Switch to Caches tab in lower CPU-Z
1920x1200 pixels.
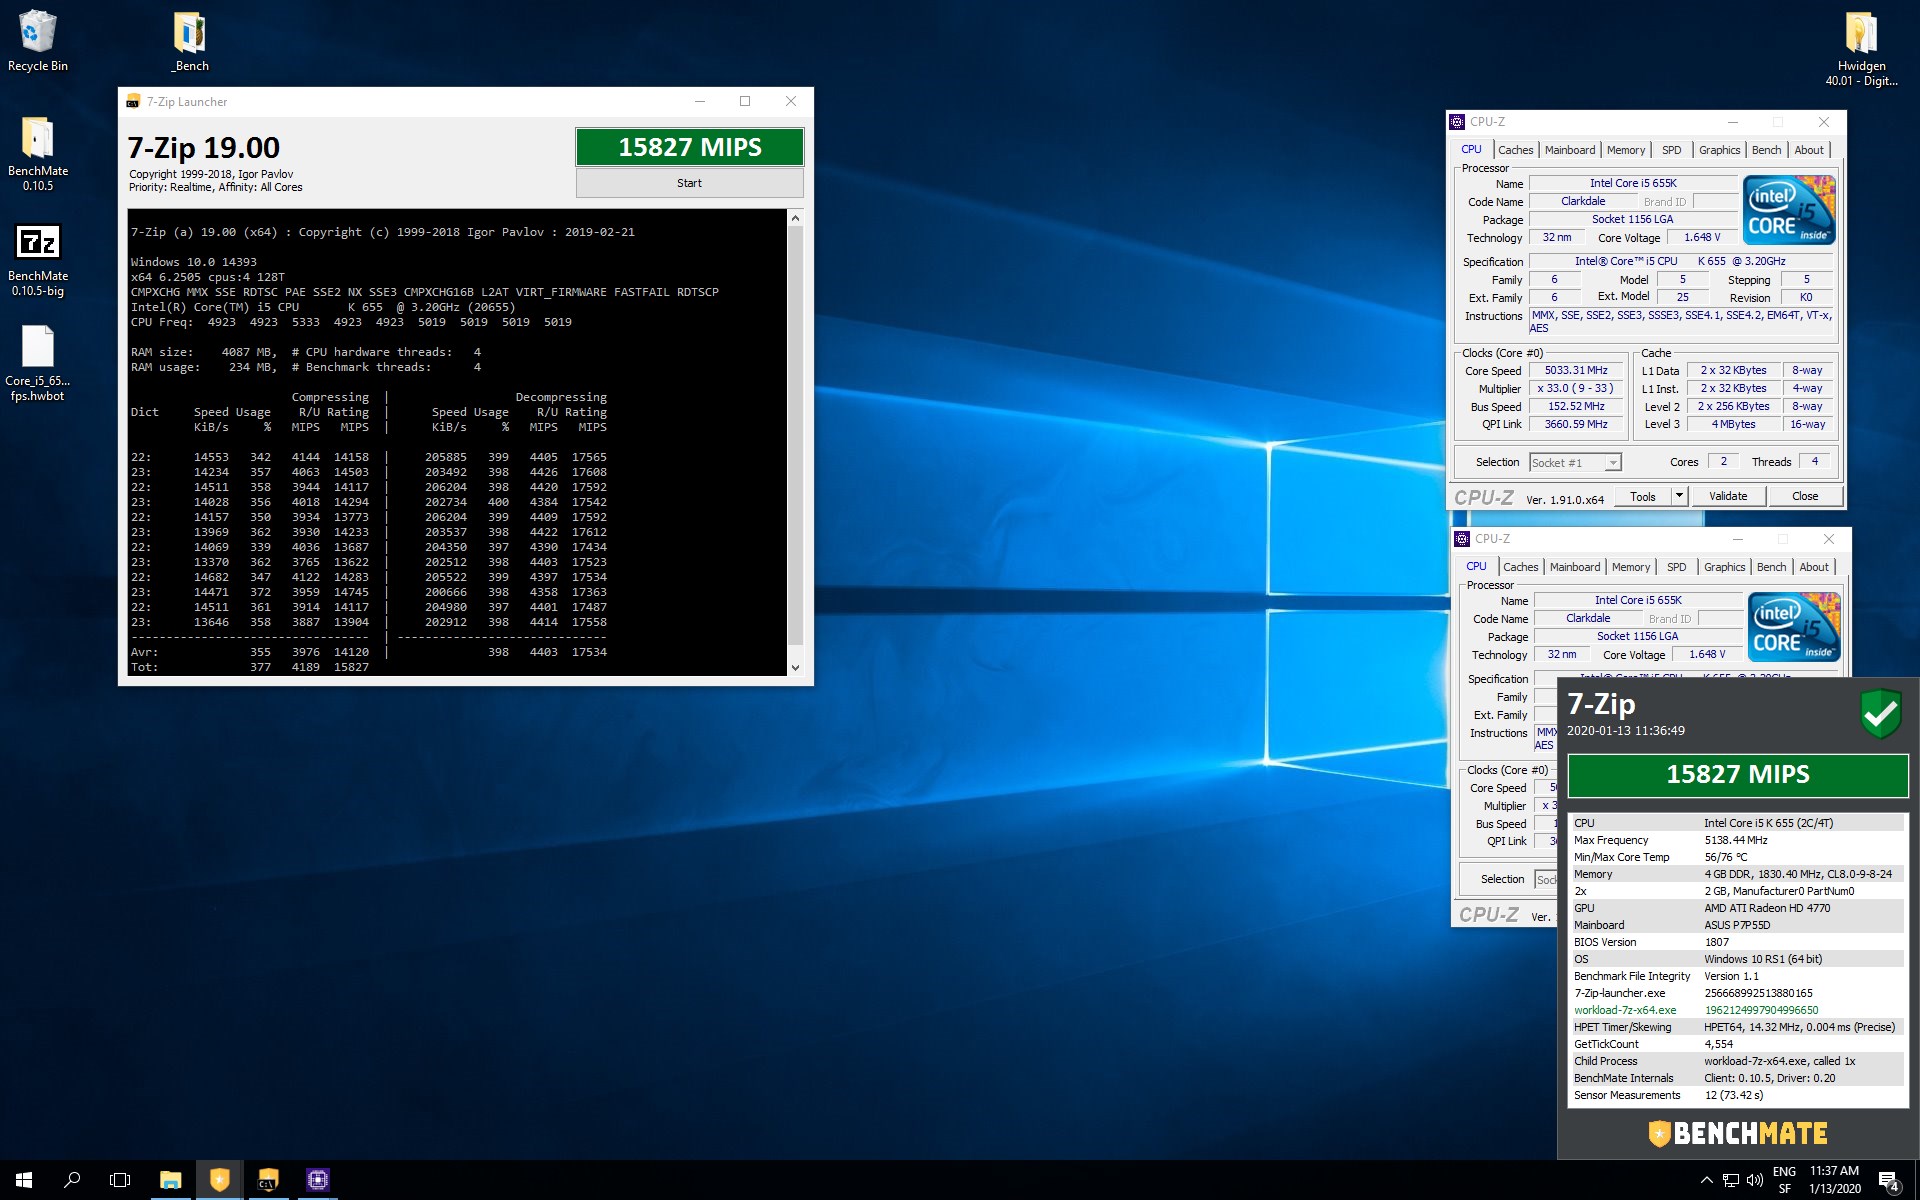click(1520, 567)
